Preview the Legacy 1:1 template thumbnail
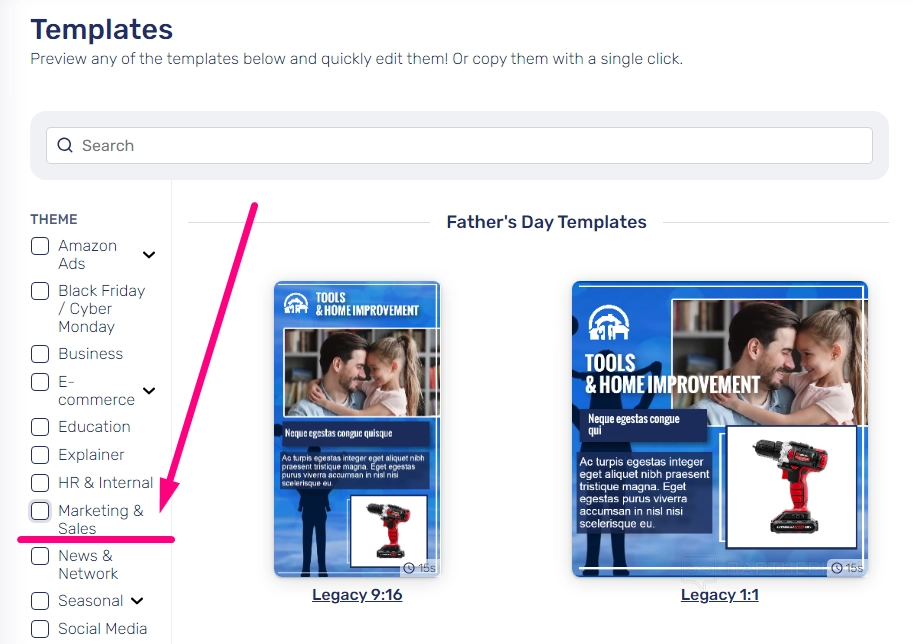913x644 pixels. click(x=720, y=429)
